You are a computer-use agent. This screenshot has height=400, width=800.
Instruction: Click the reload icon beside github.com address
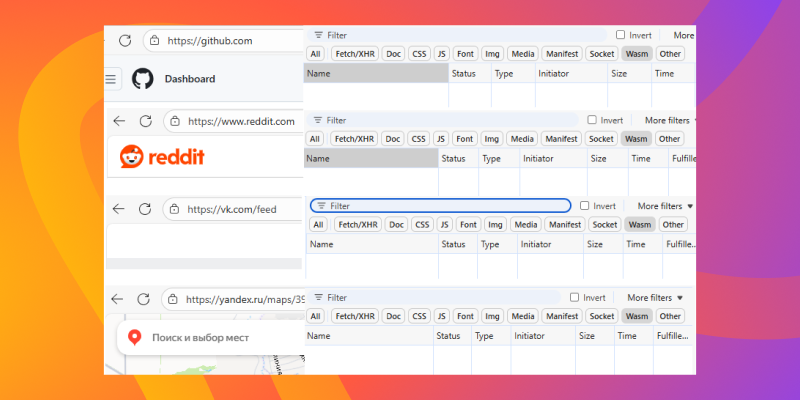coord(125,41)
